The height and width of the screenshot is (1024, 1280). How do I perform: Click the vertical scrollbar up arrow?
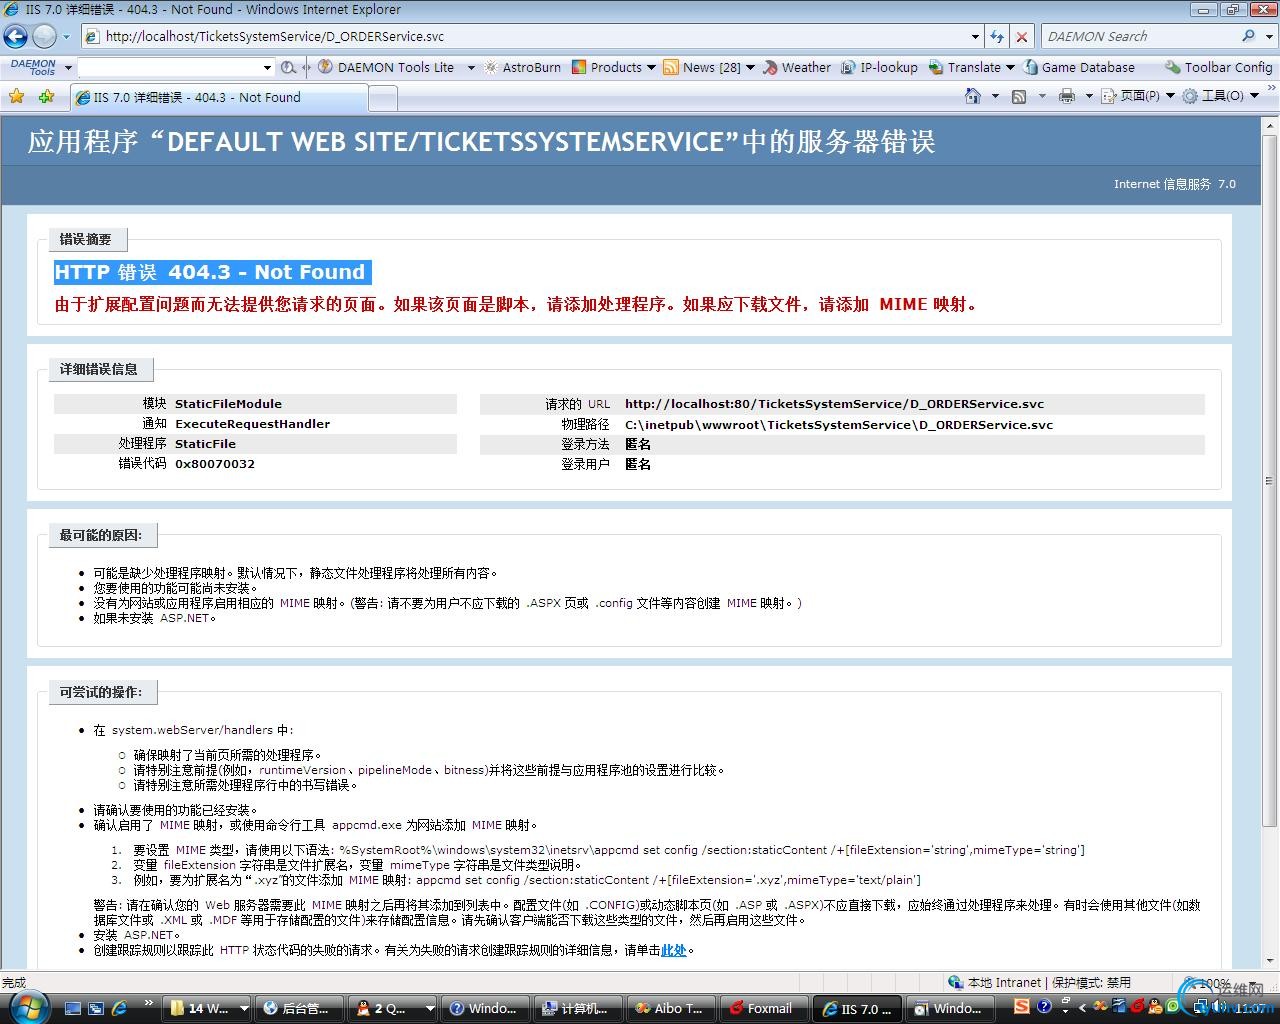click(x=1270, y=124)
